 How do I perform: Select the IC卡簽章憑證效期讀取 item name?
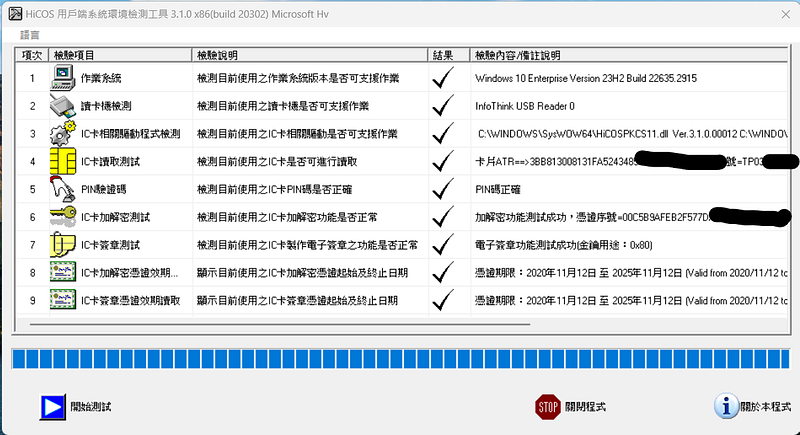(131, 300)
